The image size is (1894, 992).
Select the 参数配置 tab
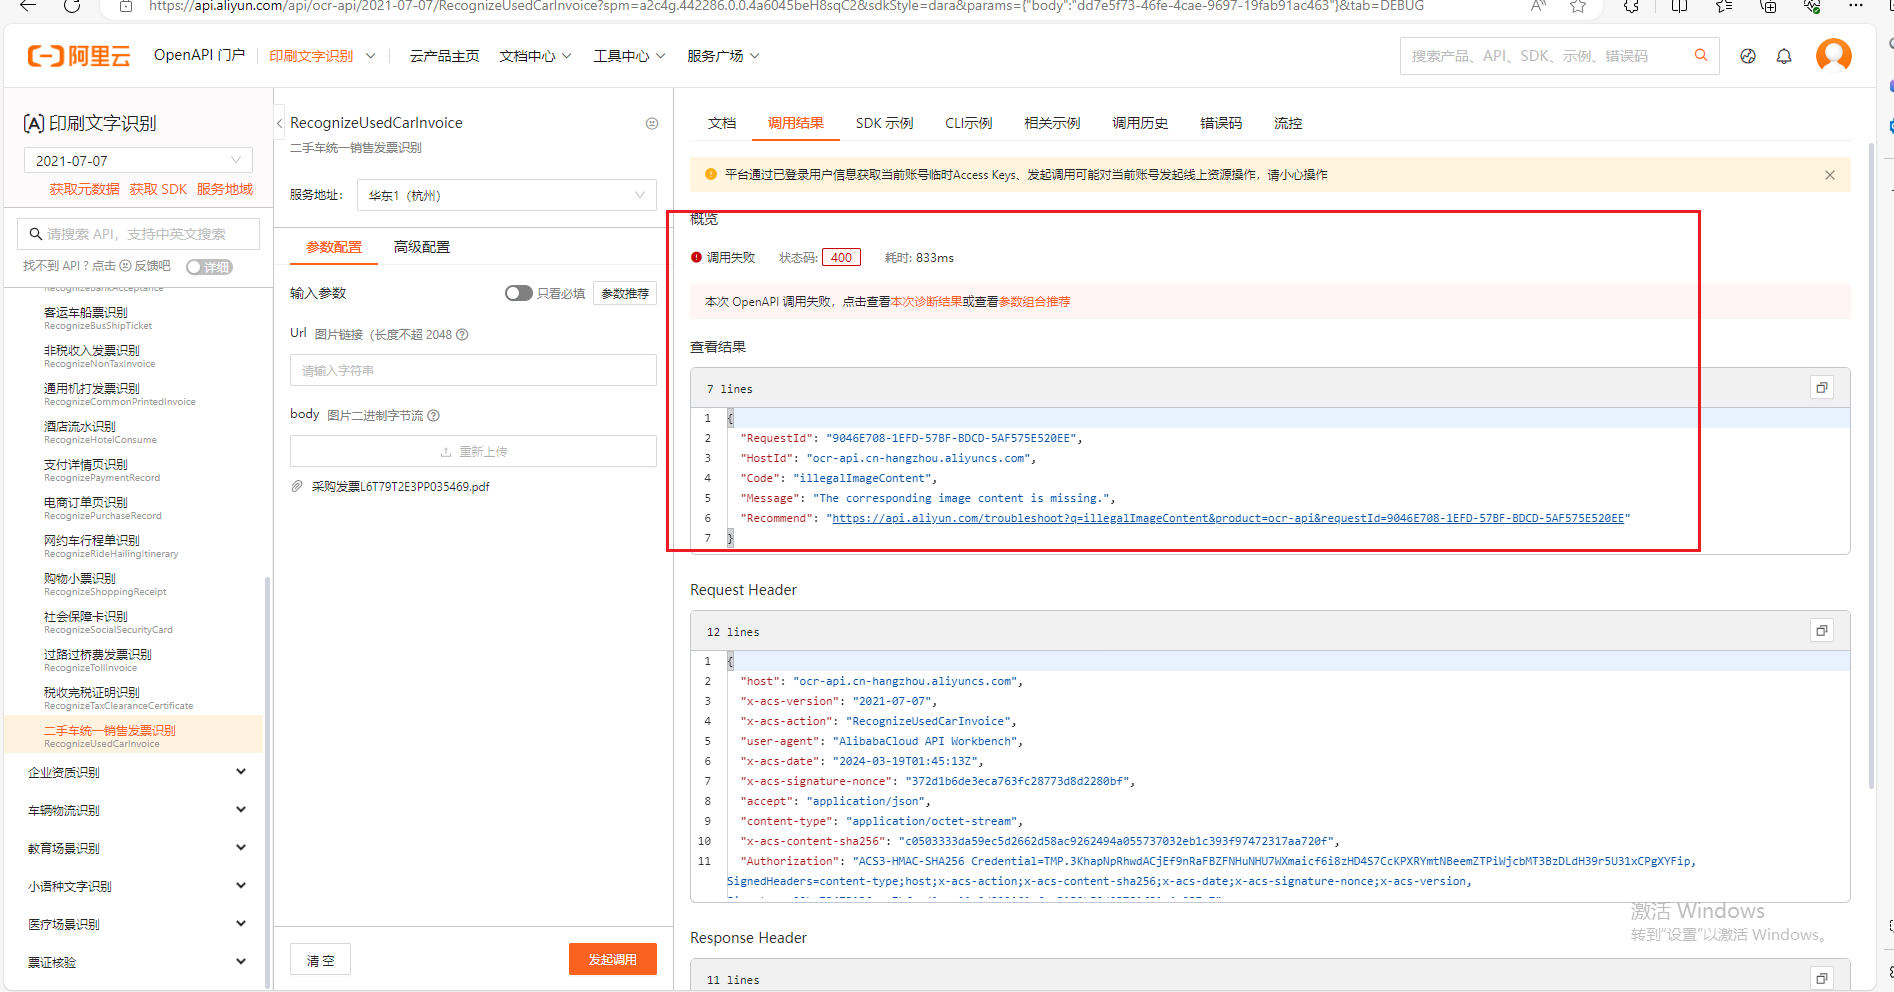click(x=334, y=247)
